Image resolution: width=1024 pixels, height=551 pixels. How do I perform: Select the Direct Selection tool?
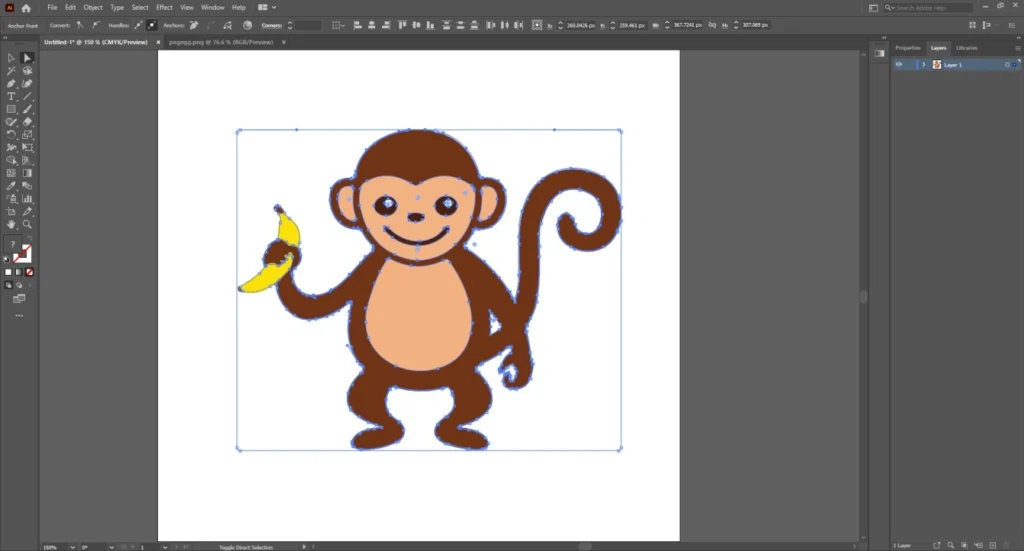[27, 58]
